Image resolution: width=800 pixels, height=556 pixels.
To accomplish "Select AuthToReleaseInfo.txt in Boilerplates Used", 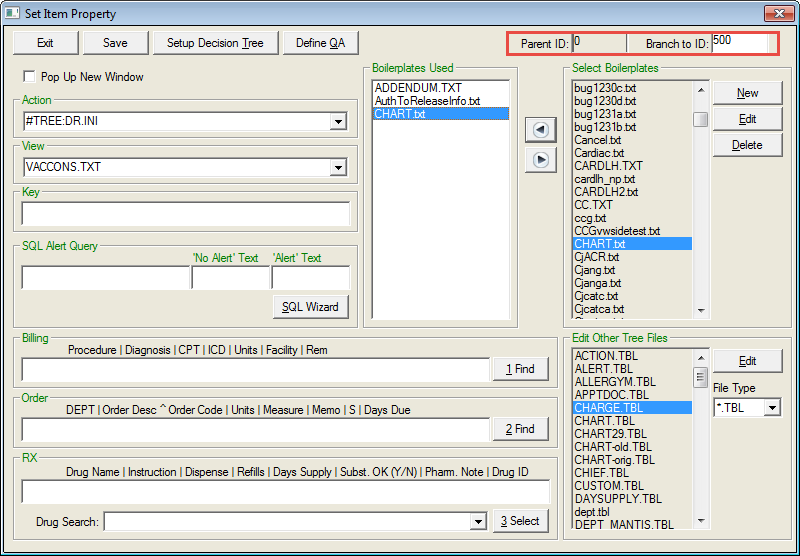I will point(427,101).
